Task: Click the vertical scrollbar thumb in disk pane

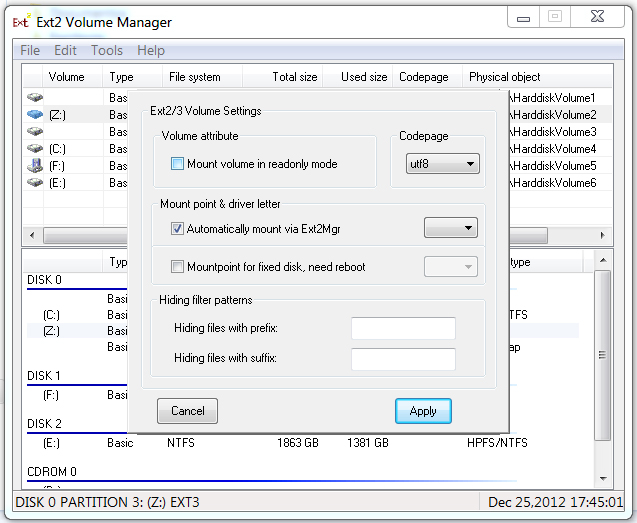Action: [603, 355]
